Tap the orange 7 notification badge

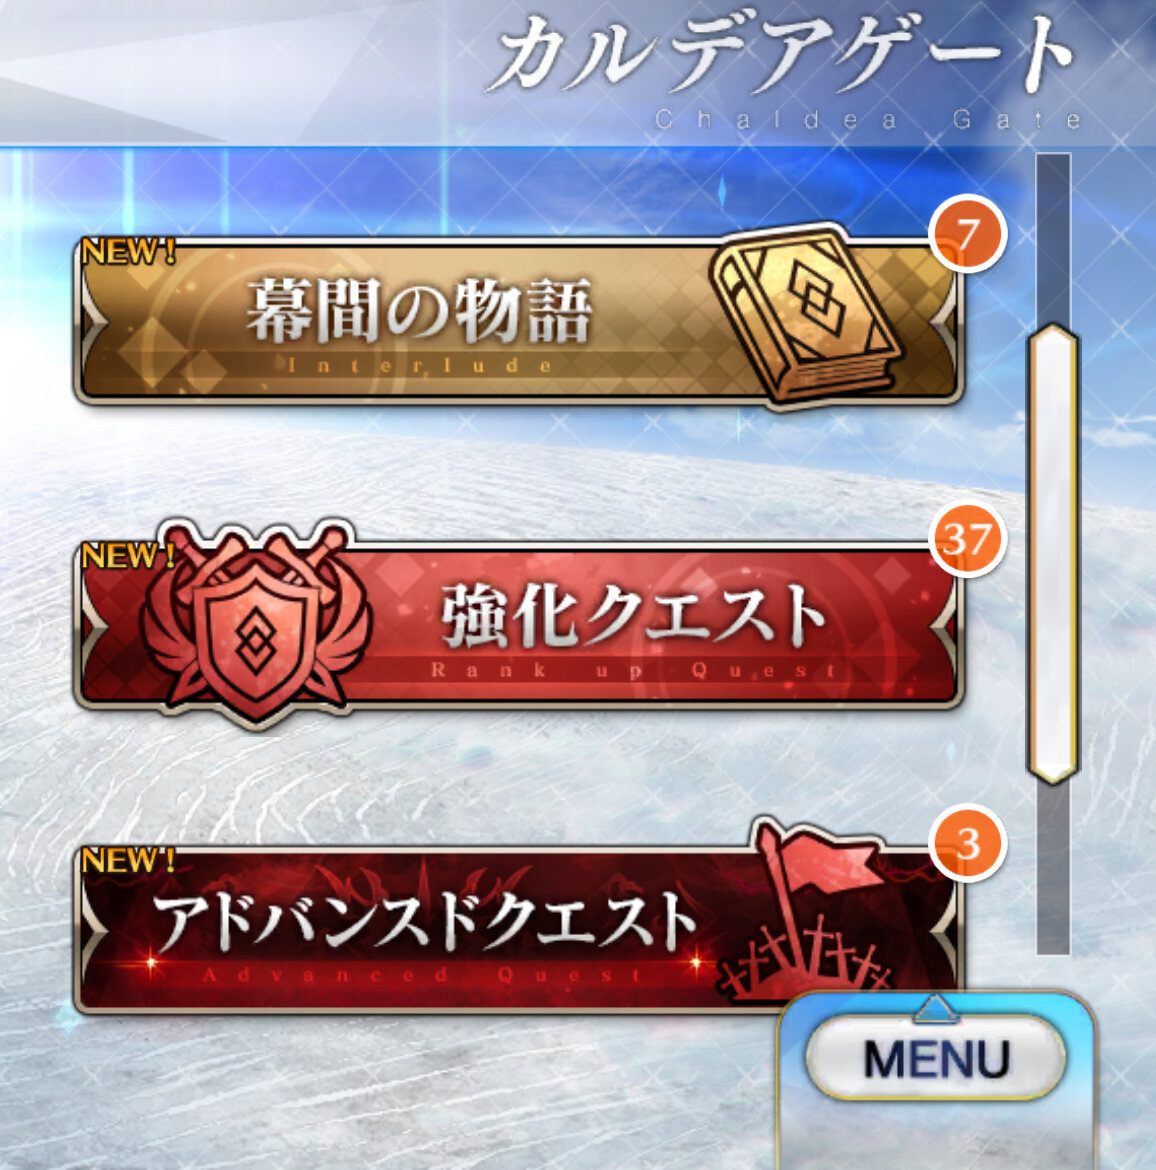point(968,234)
